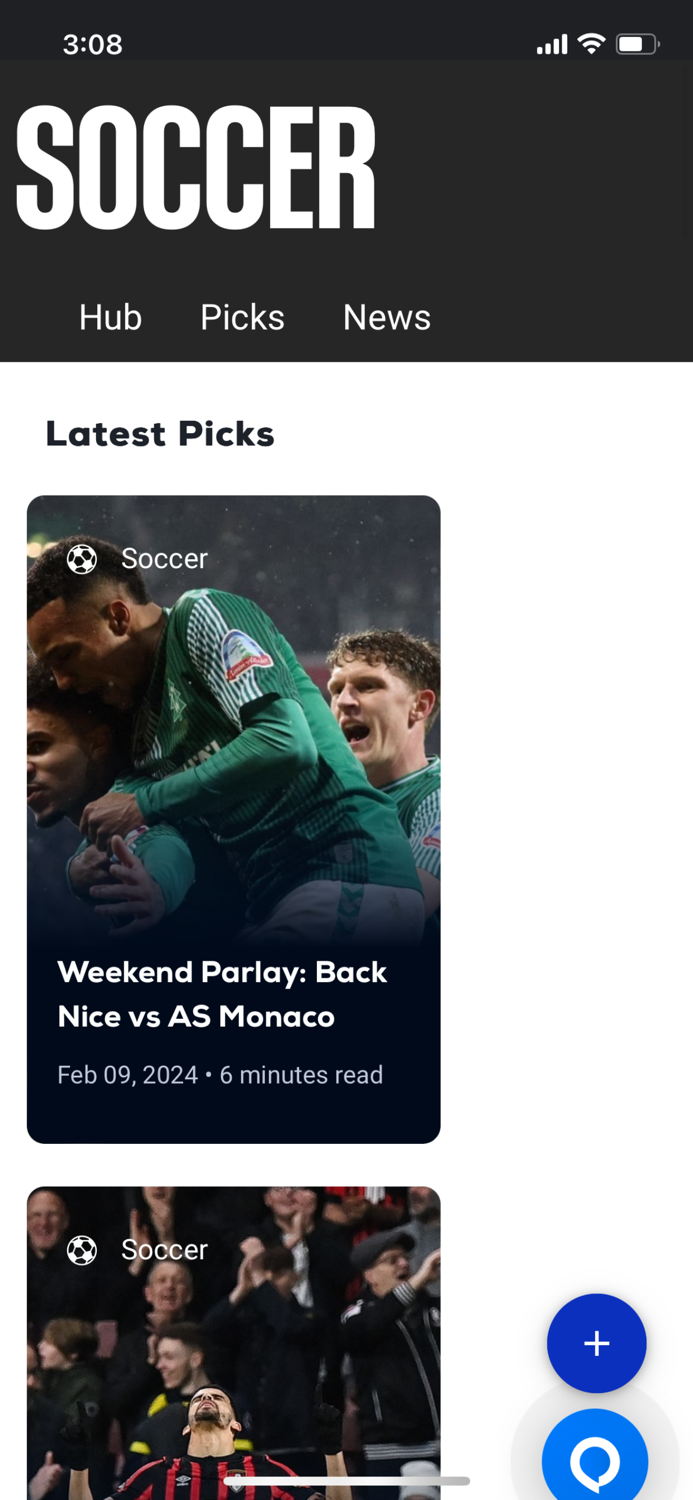
Task: Tap the 6 minutes read text
Action: pyautogui.click(x=301, y=1075)
